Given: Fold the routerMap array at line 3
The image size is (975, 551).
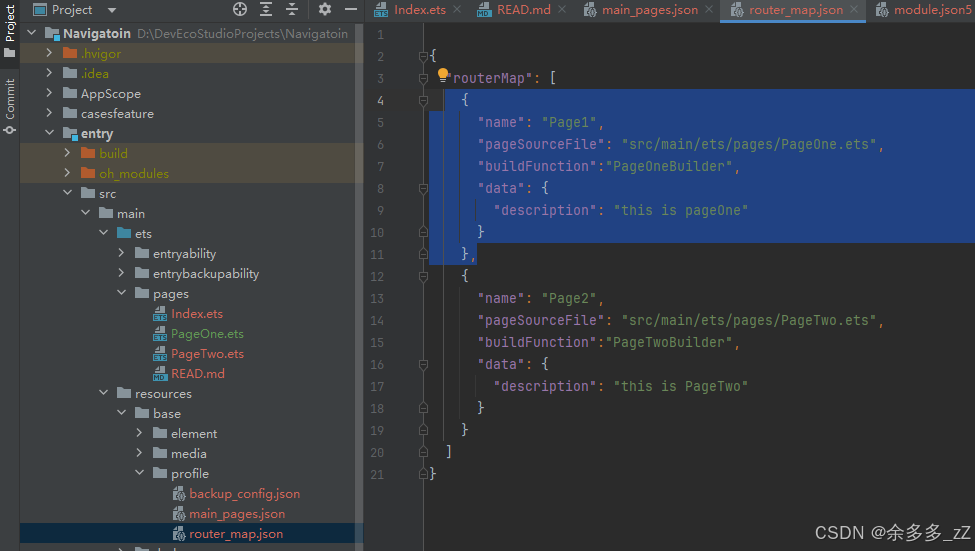Looking at the screenshot, I should 423,78.
